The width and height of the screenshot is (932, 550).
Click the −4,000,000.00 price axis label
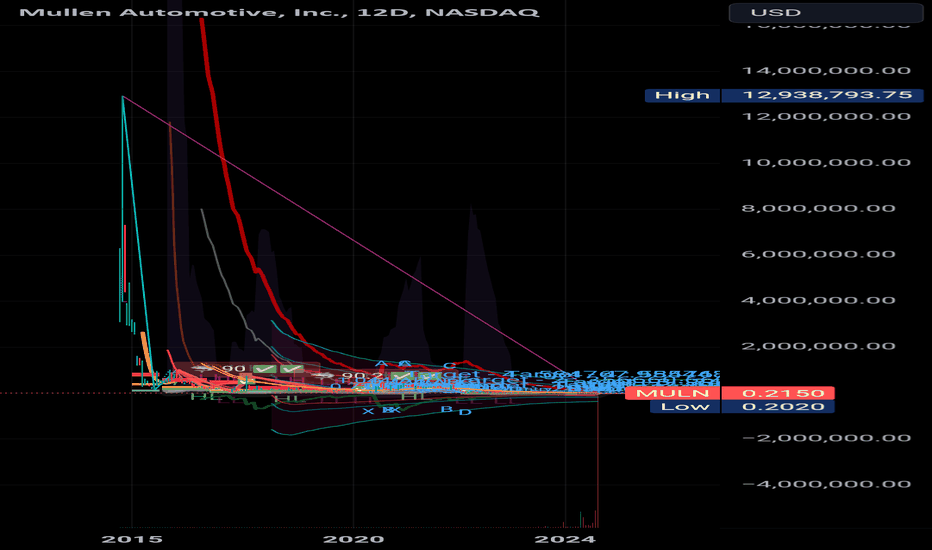[826, 484]
